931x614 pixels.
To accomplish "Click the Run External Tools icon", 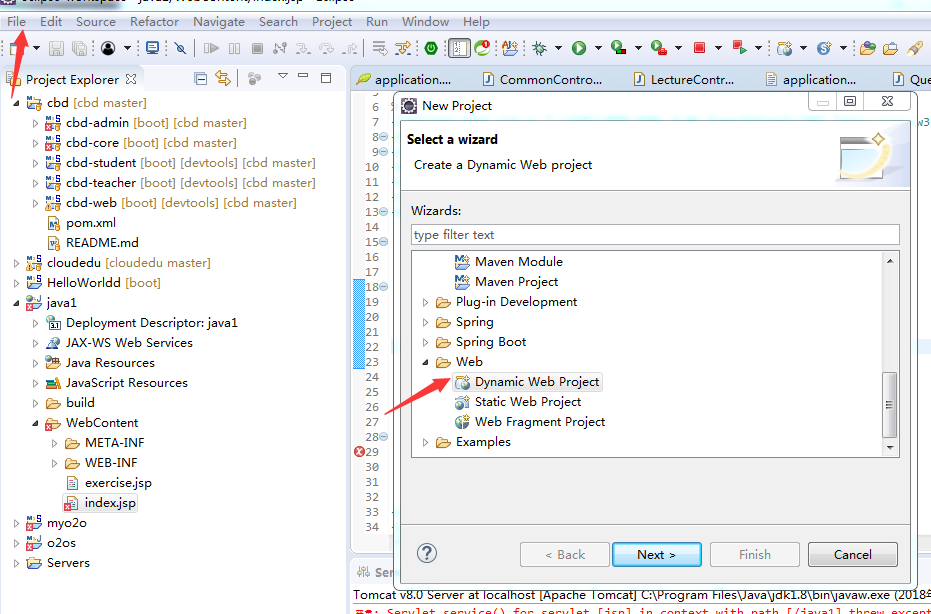I will (x=658, y=48).
